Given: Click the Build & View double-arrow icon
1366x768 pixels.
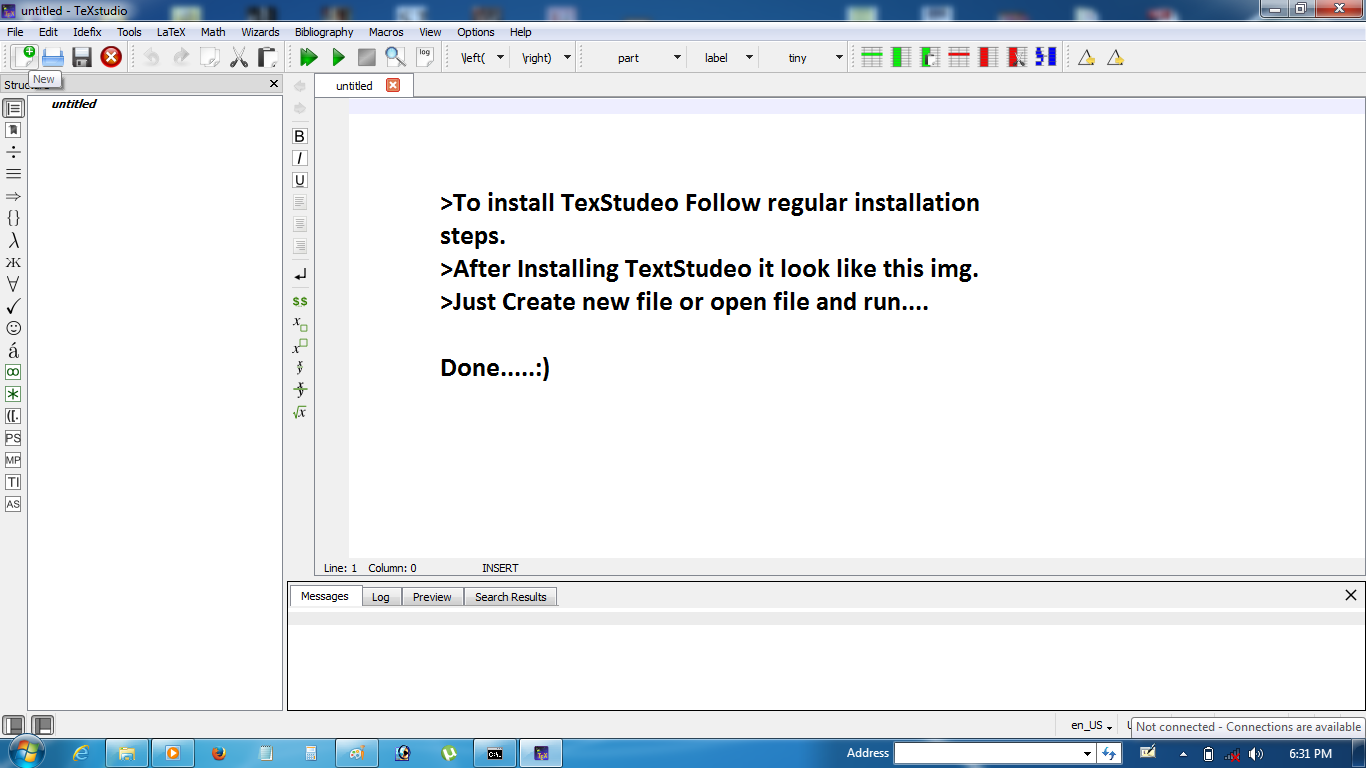Looking at the screenshot, I should [308, 57].
